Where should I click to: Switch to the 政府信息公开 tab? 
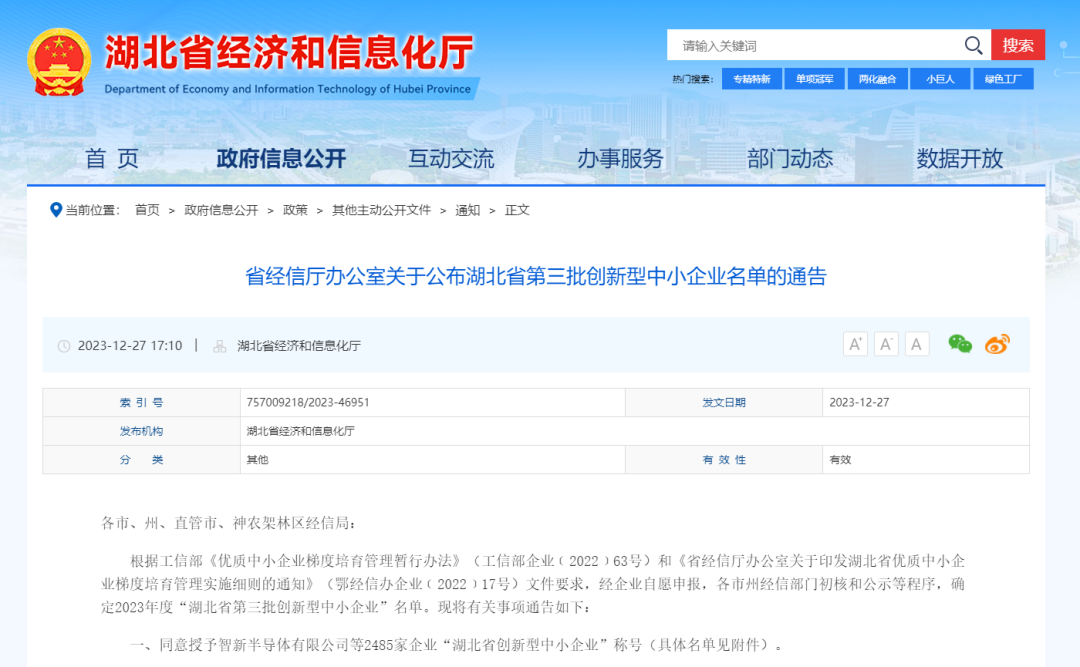point(279,158)
